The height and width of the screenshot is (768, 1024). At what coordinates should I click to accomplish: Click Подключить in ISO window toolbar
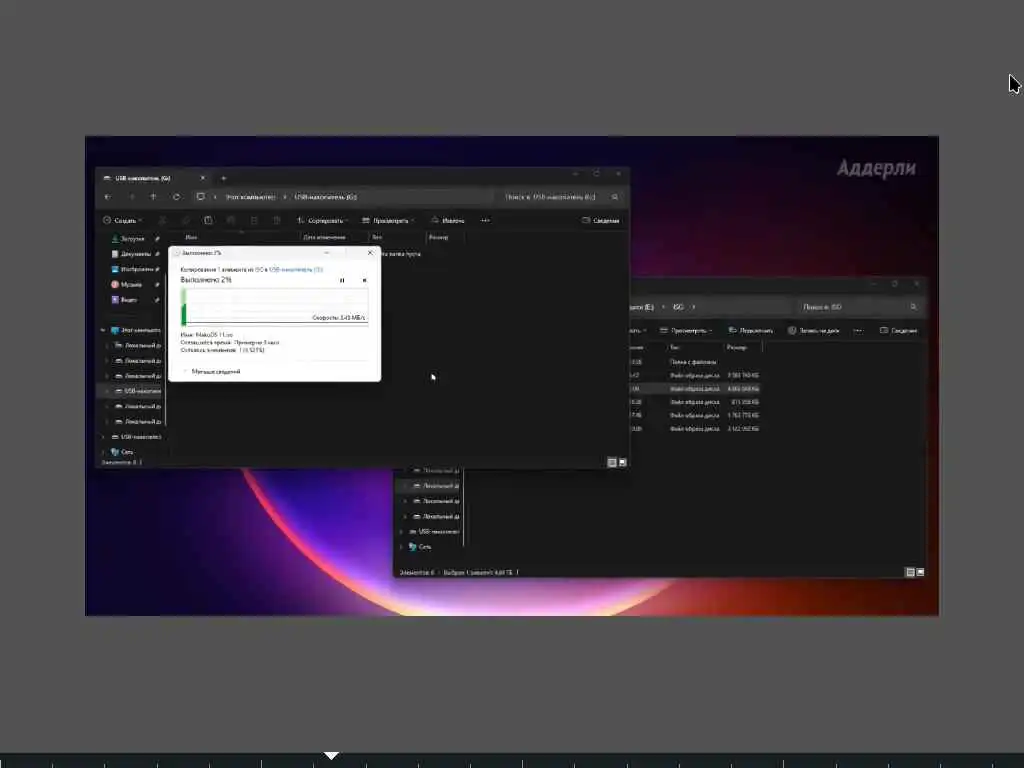click(750, 330)
